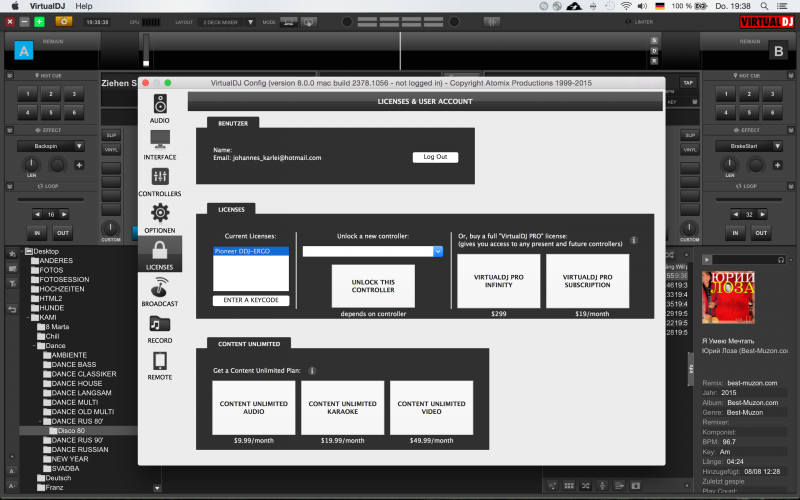Select the Content Unlimited tab header

pyautogui.click(x=249, y=343)
